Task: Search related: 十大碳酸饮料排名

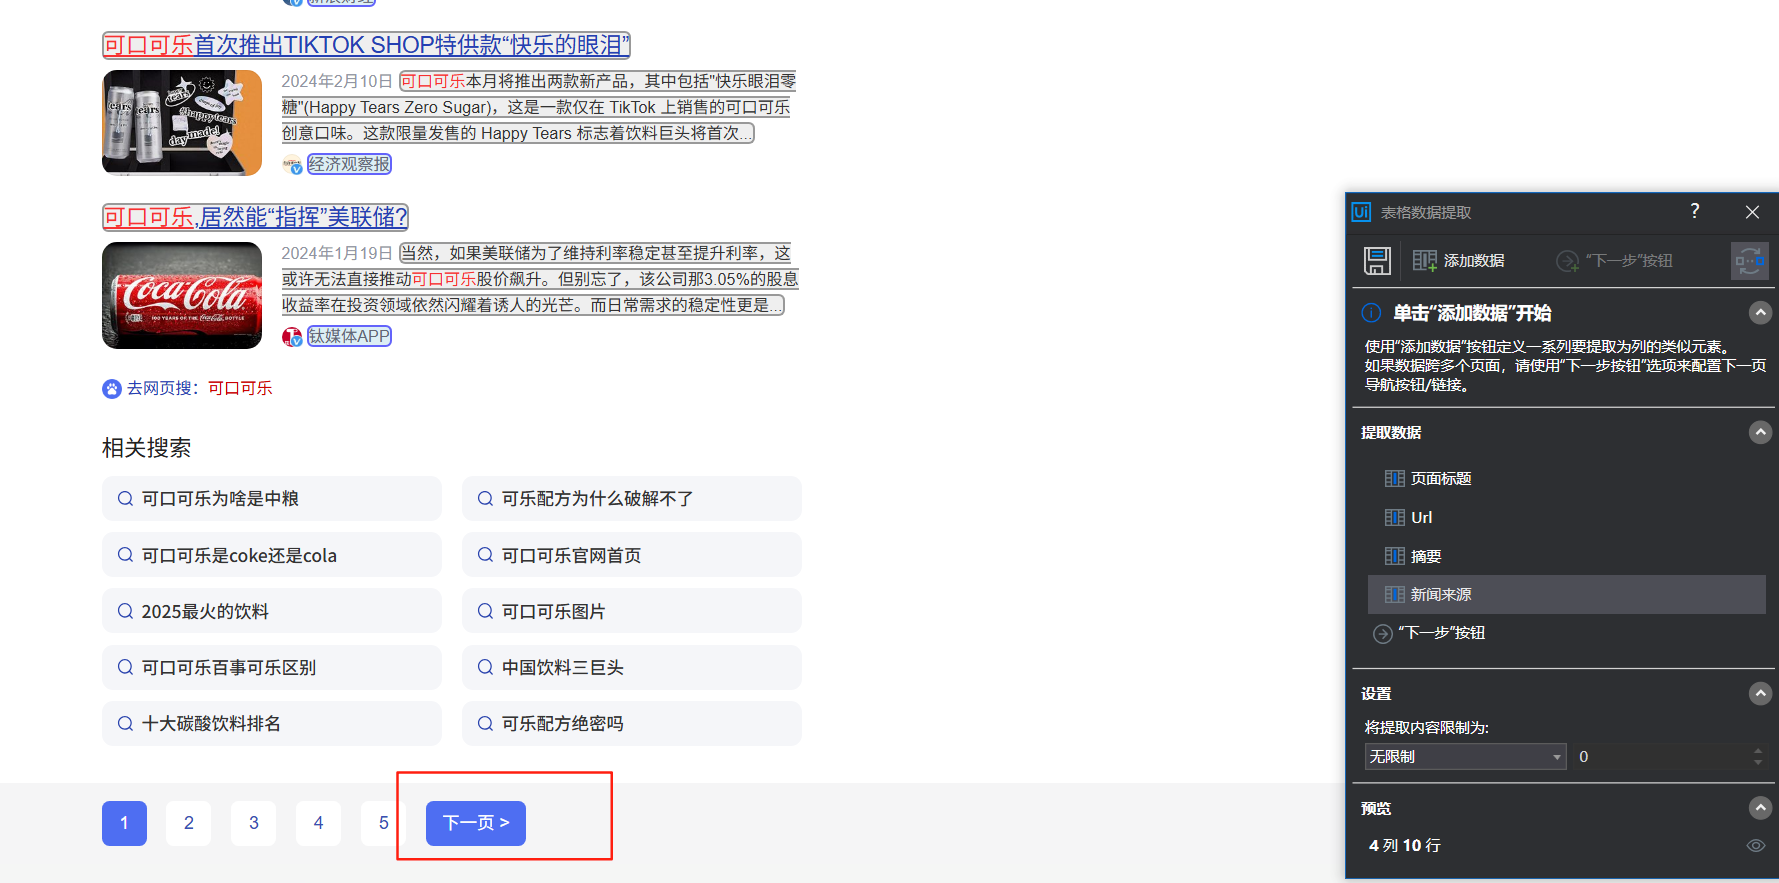Action: (272, 723)
